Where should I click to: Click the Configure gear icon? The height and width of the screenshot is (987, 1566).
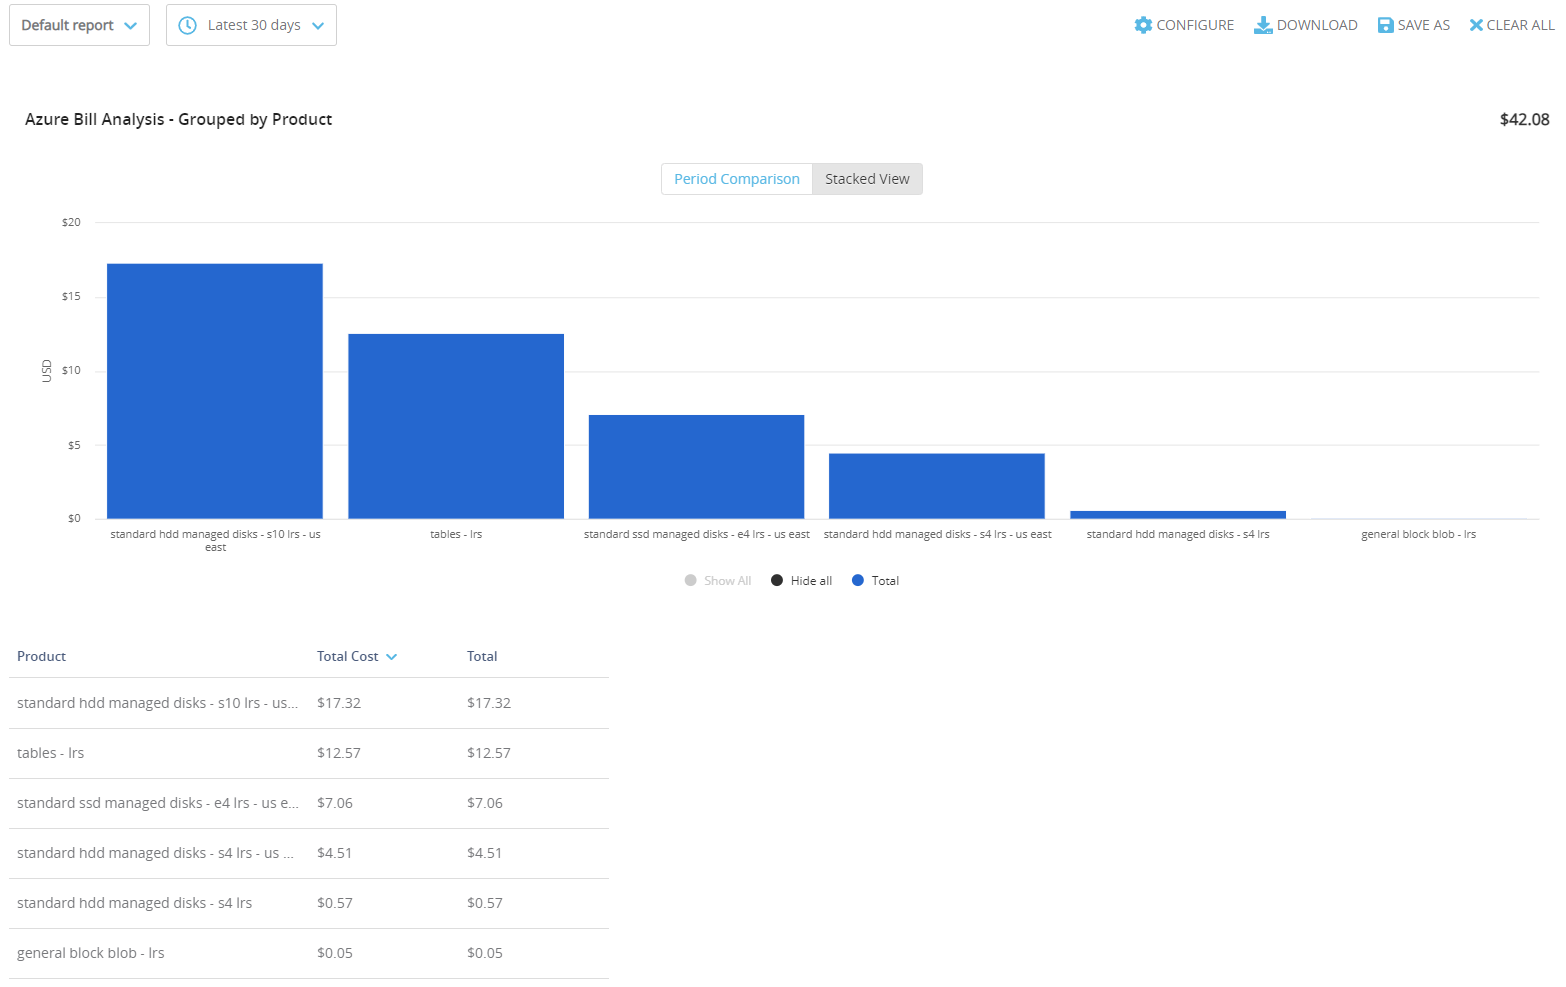1143,25
